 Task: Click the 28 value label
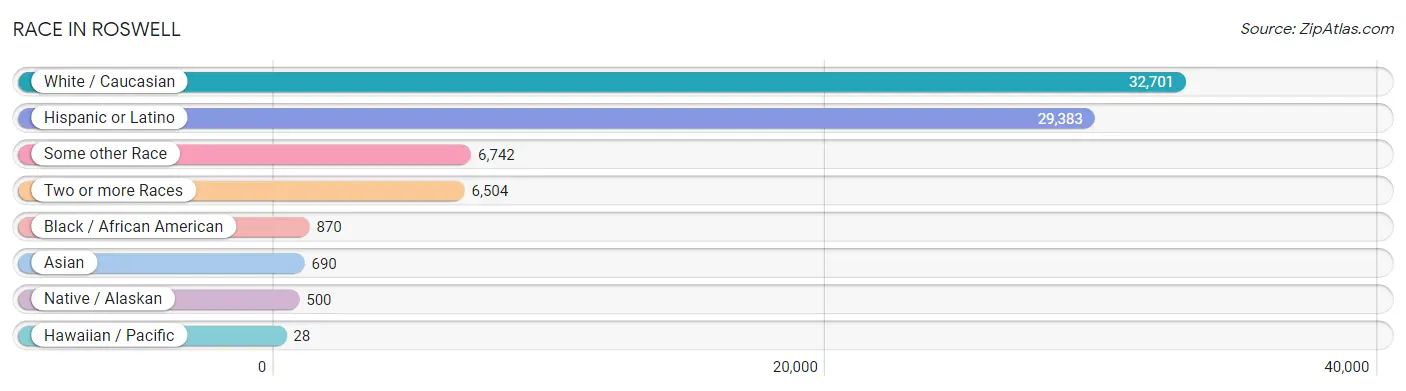(x=302, y=336)
